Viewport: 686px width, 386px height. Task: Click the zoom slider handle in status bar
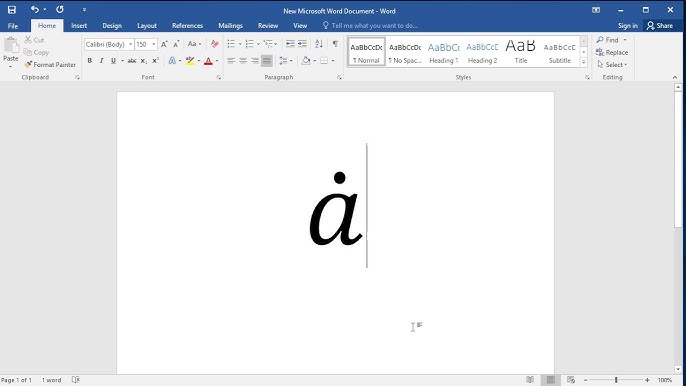pos(616,380)
